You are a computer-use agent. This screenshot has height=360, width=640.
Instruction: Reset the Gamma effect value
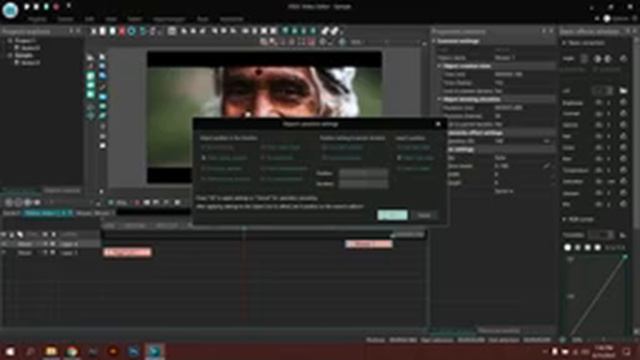[623, 125]
